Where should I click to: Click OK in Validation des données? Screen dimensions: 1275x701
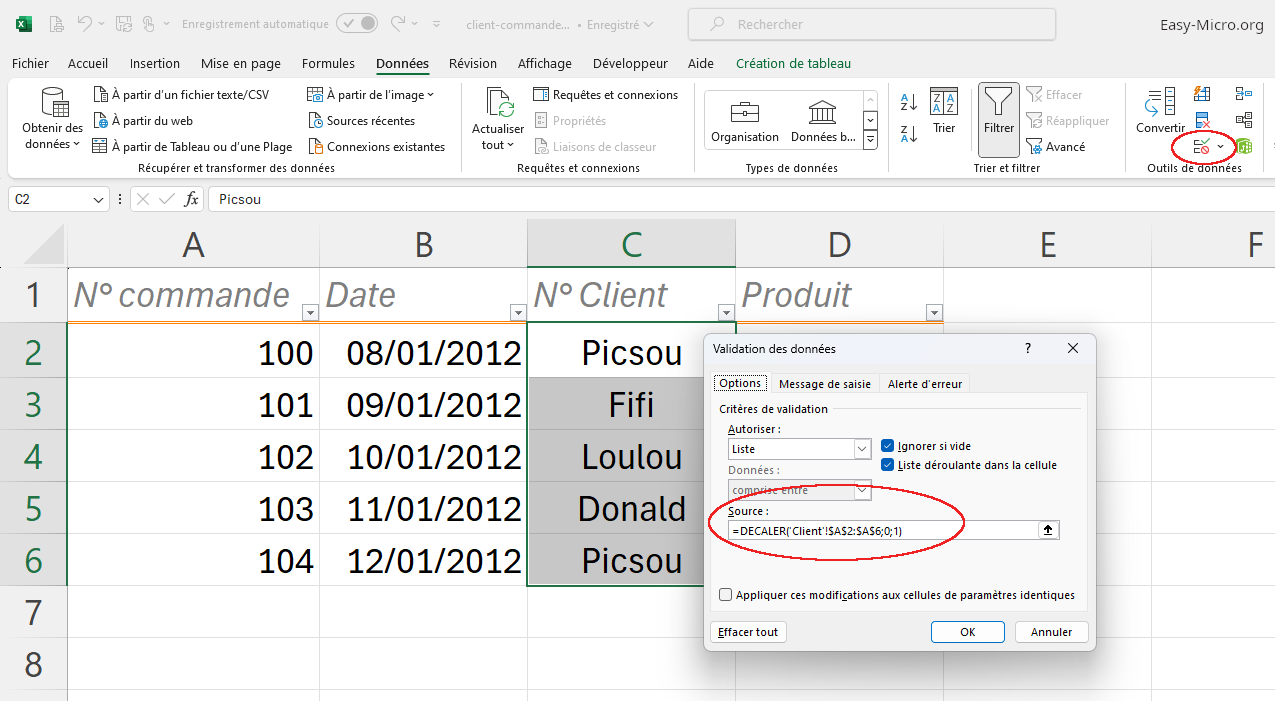[968, 632]
